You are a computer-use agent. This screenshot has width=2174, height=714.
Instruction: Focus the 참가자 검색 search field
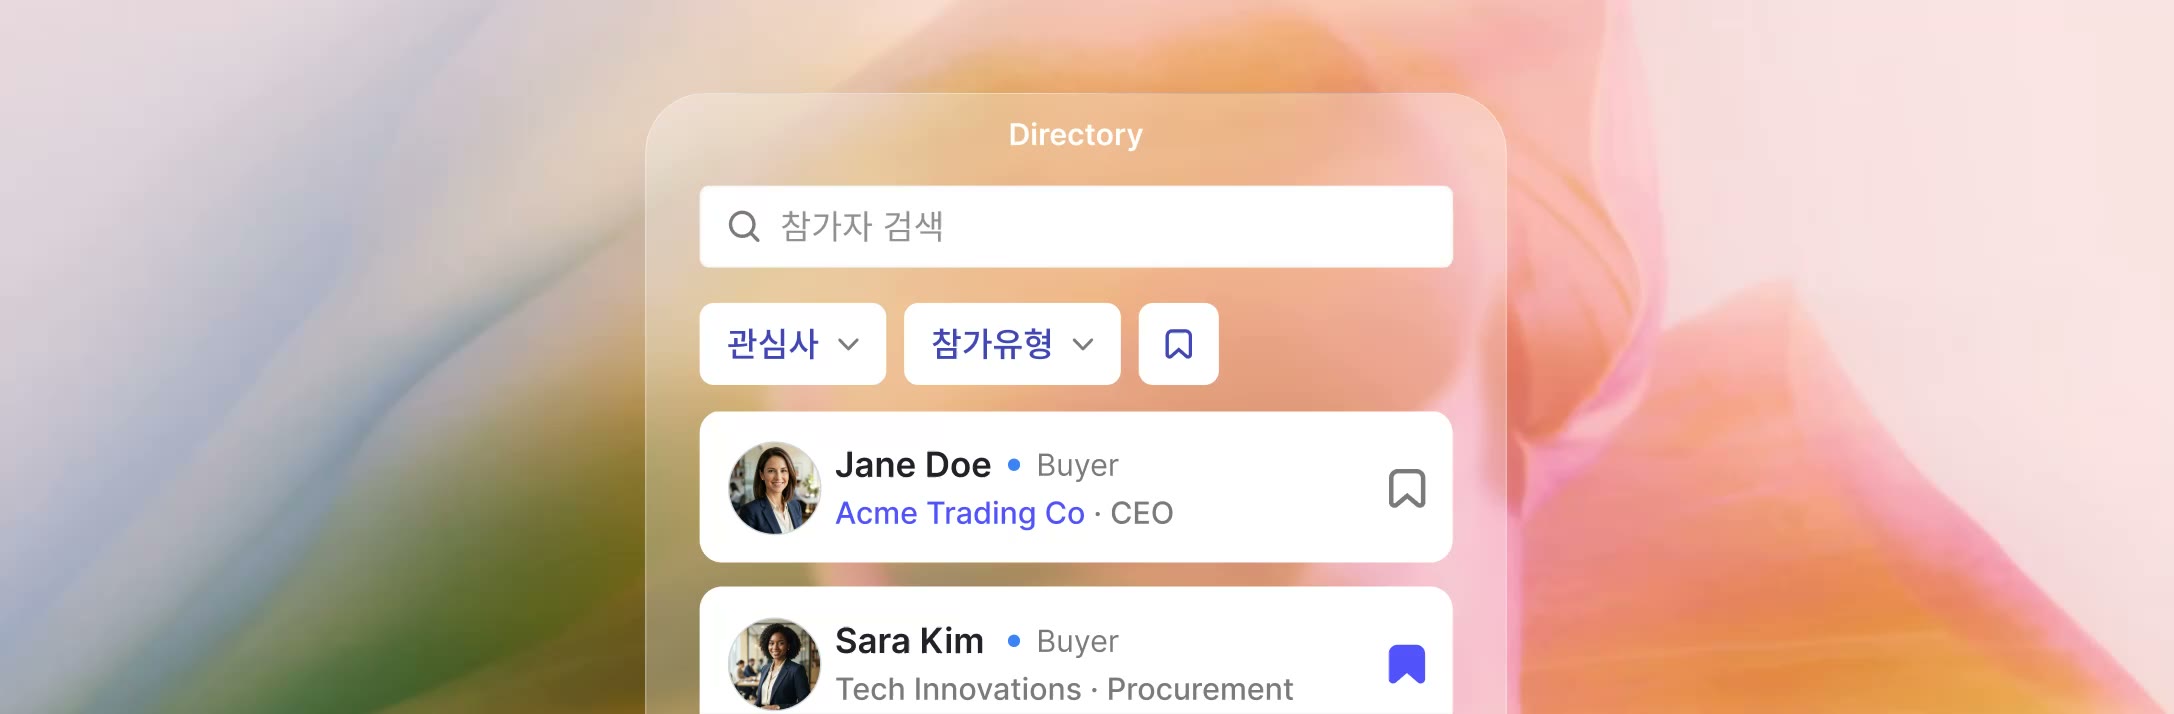(x=1076, y=226)
